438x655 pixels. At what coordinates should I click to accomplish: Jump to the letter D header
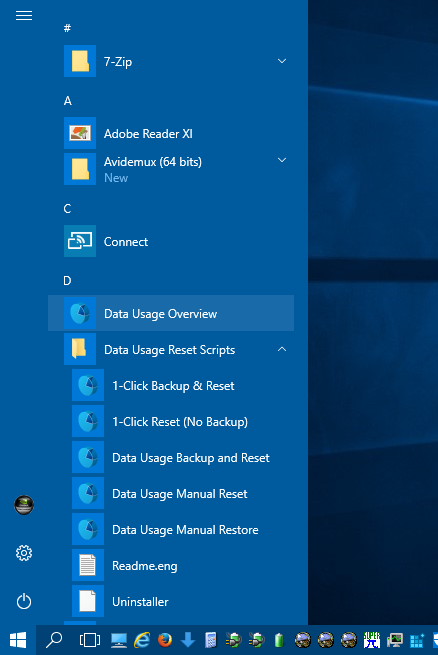point(67,281)
